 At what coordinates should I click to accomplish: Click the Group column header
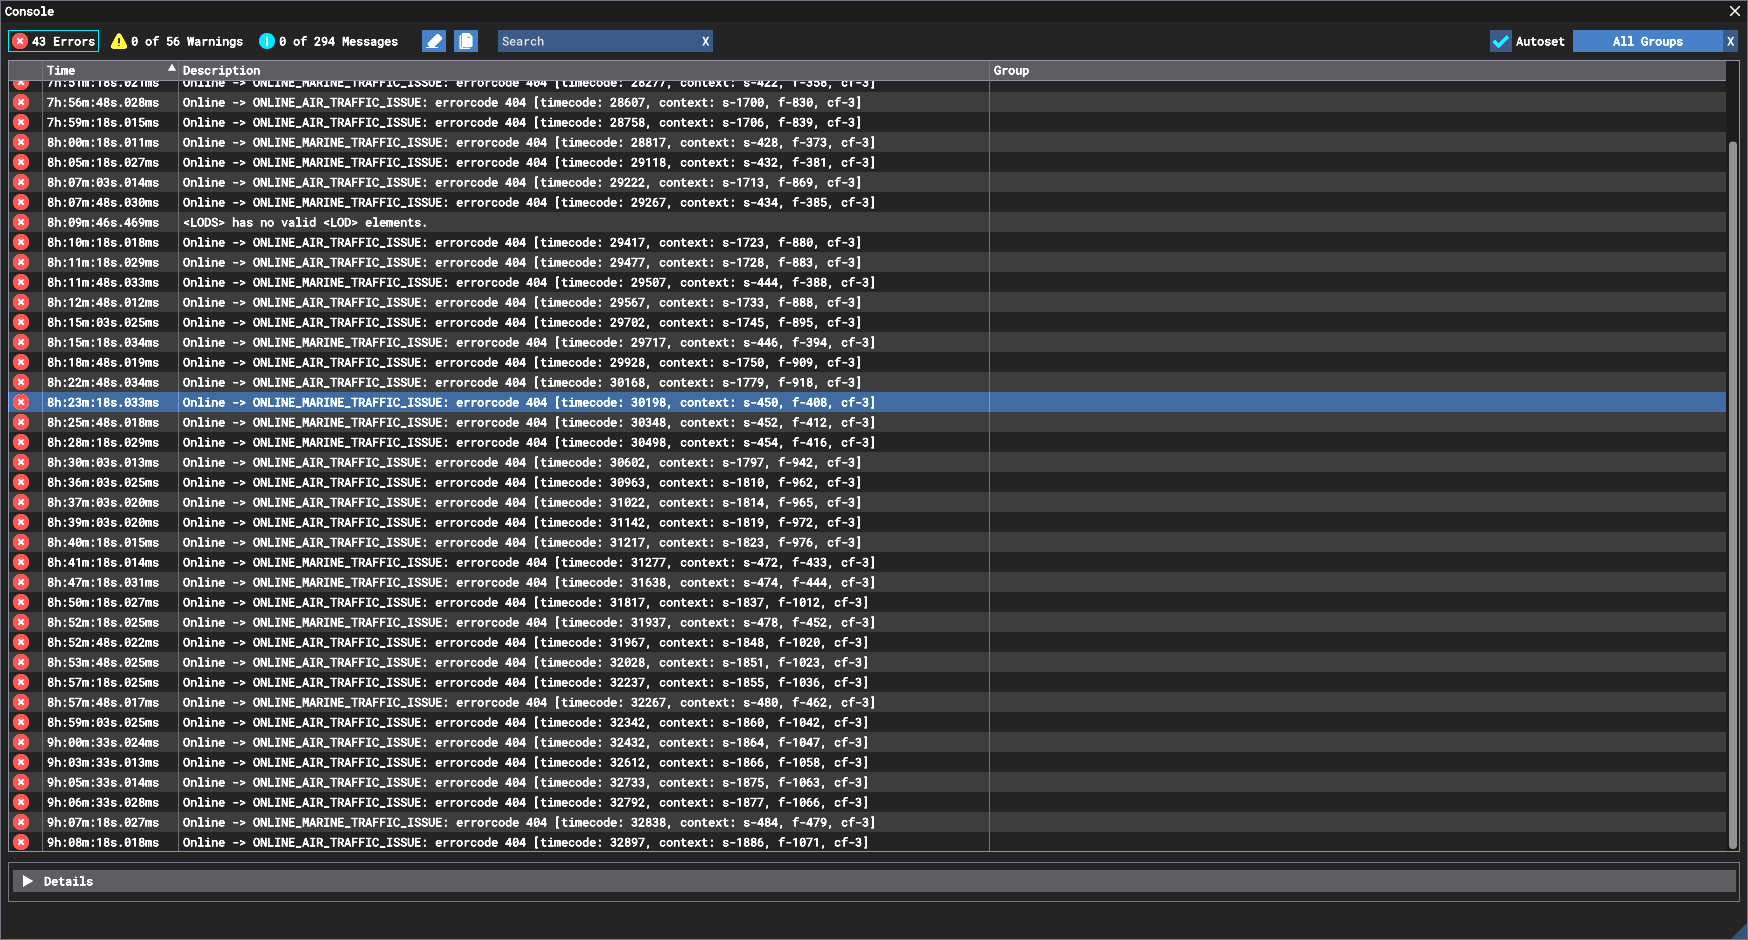(1011, 70)
